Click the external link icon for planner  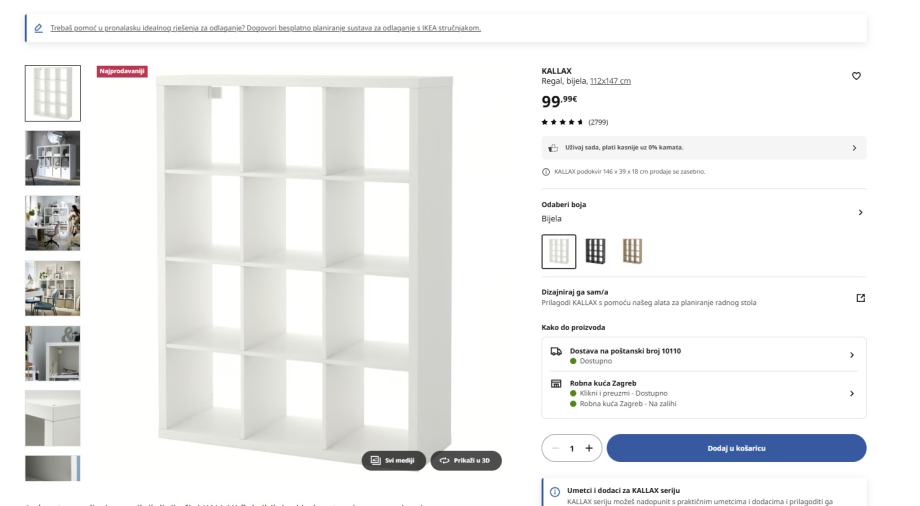pyautogui.click(x=859, y=298)
